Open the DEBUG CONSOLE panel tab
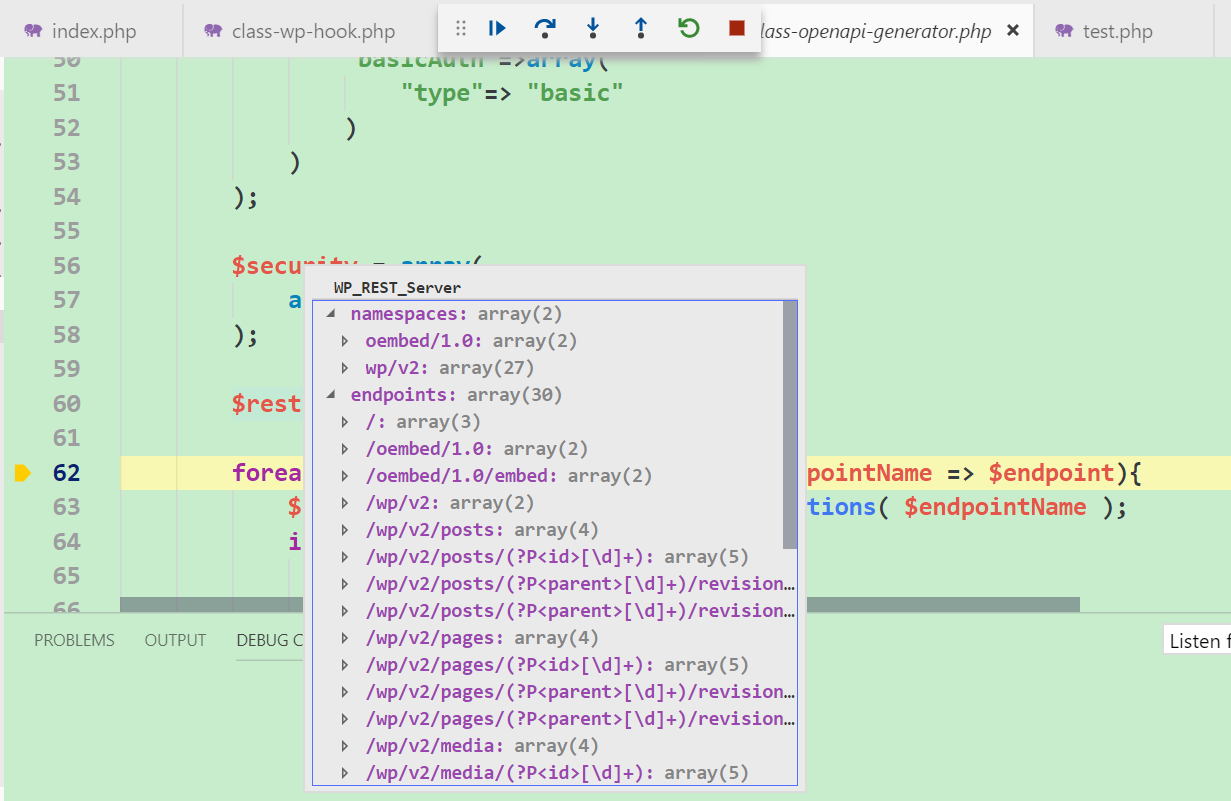Image resolution: width=1231 pixels, height=801 pixels. tap(270, 640)
